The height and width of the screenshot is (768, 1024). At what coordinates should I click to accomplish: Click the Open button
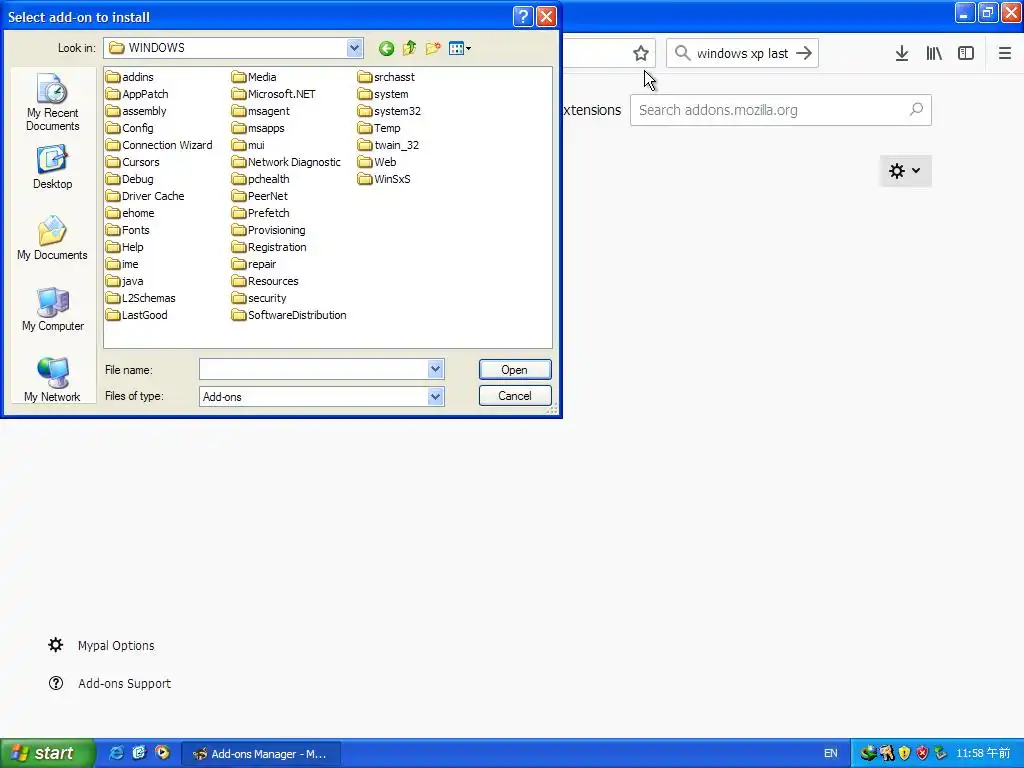[x=515, y=370]
